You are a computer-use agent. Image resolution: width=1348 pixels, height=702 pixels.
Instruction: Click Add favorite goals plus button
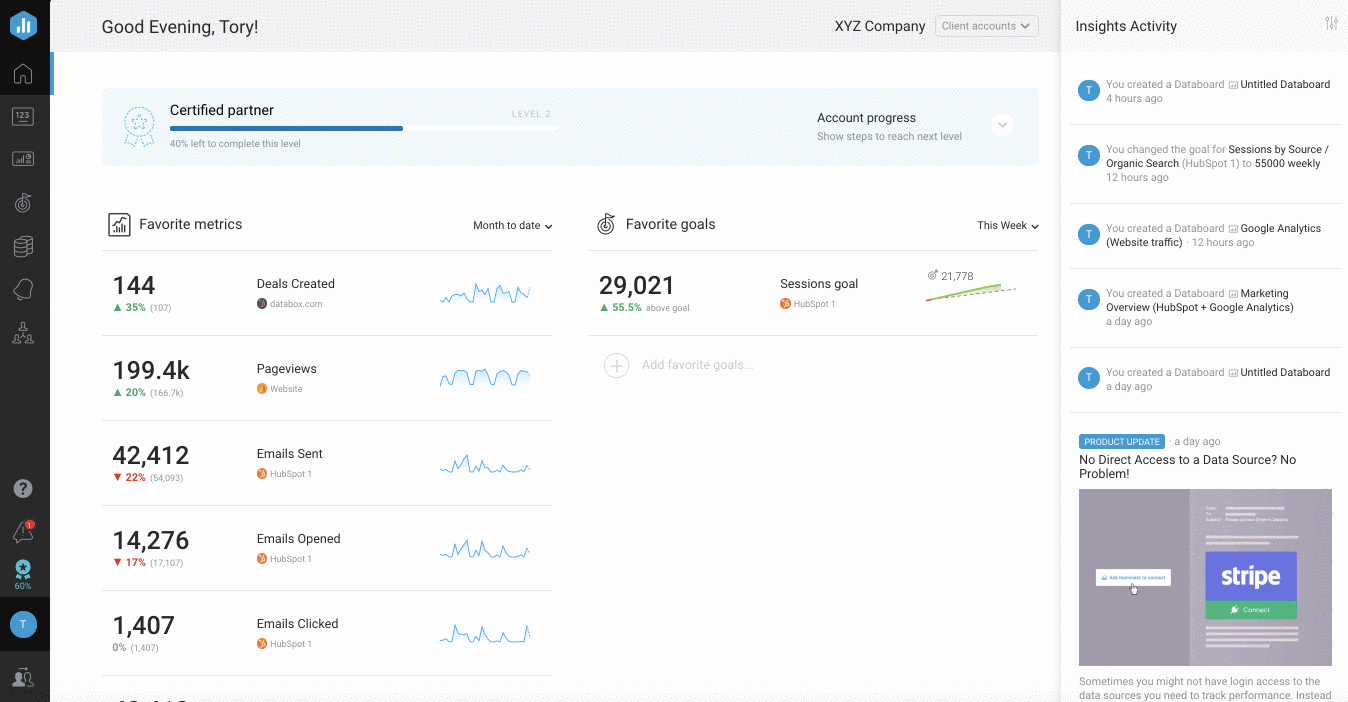pyautogui.click(x=617, y=366)
